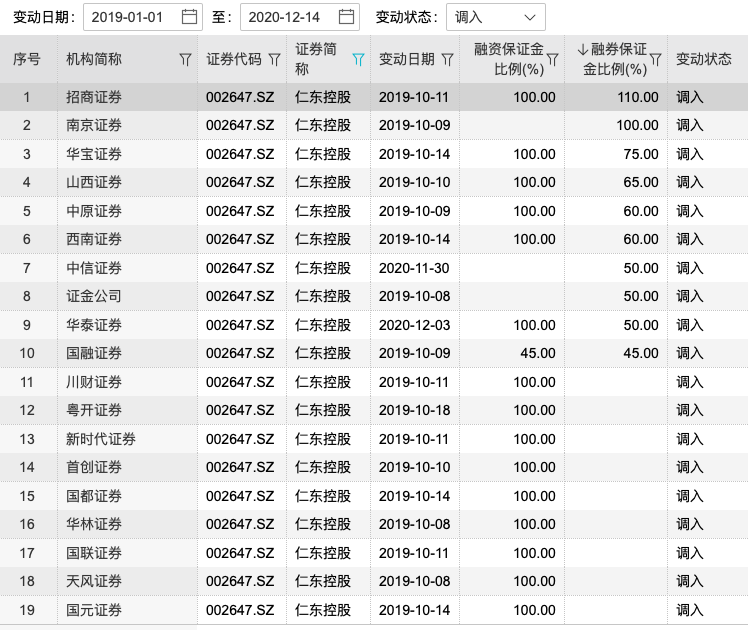Select row 南京证券

point(374,125)
